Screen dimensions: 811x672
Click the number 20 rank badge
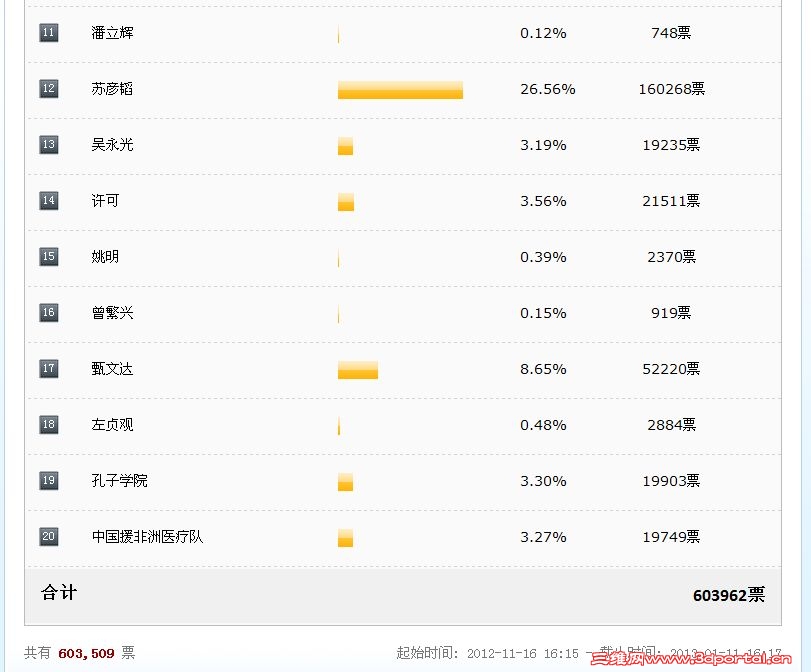click(x=49, y=536)
